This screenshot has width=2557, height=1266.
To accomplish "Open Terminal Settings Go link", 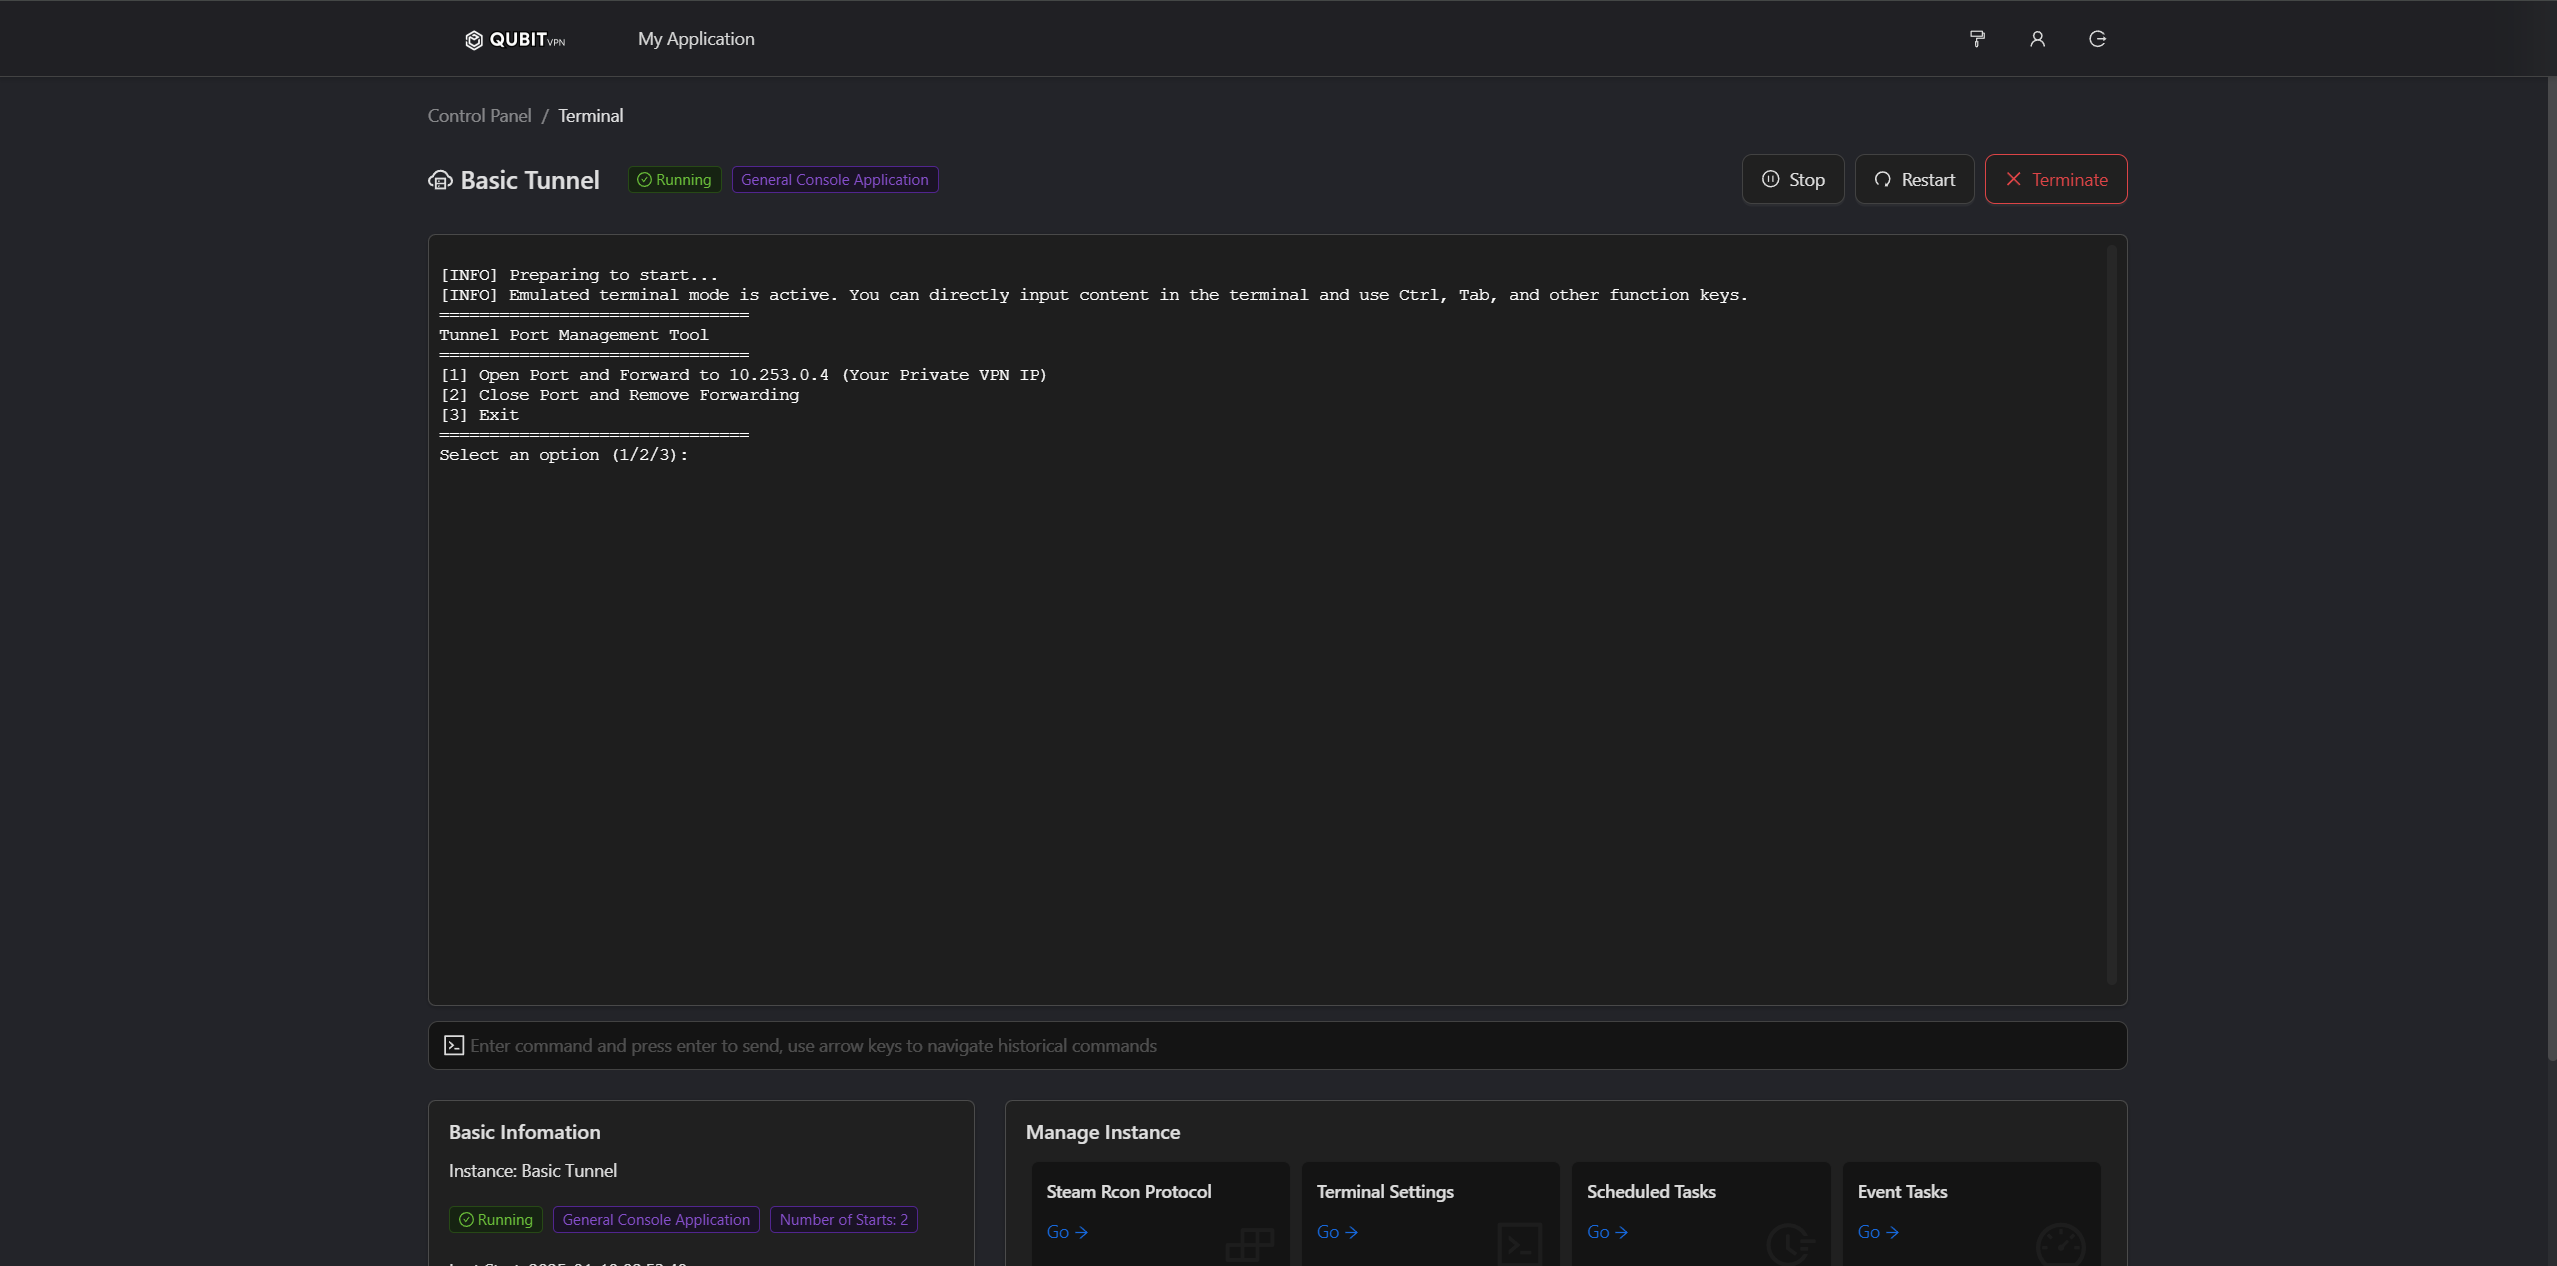I will [1336, 1232].
